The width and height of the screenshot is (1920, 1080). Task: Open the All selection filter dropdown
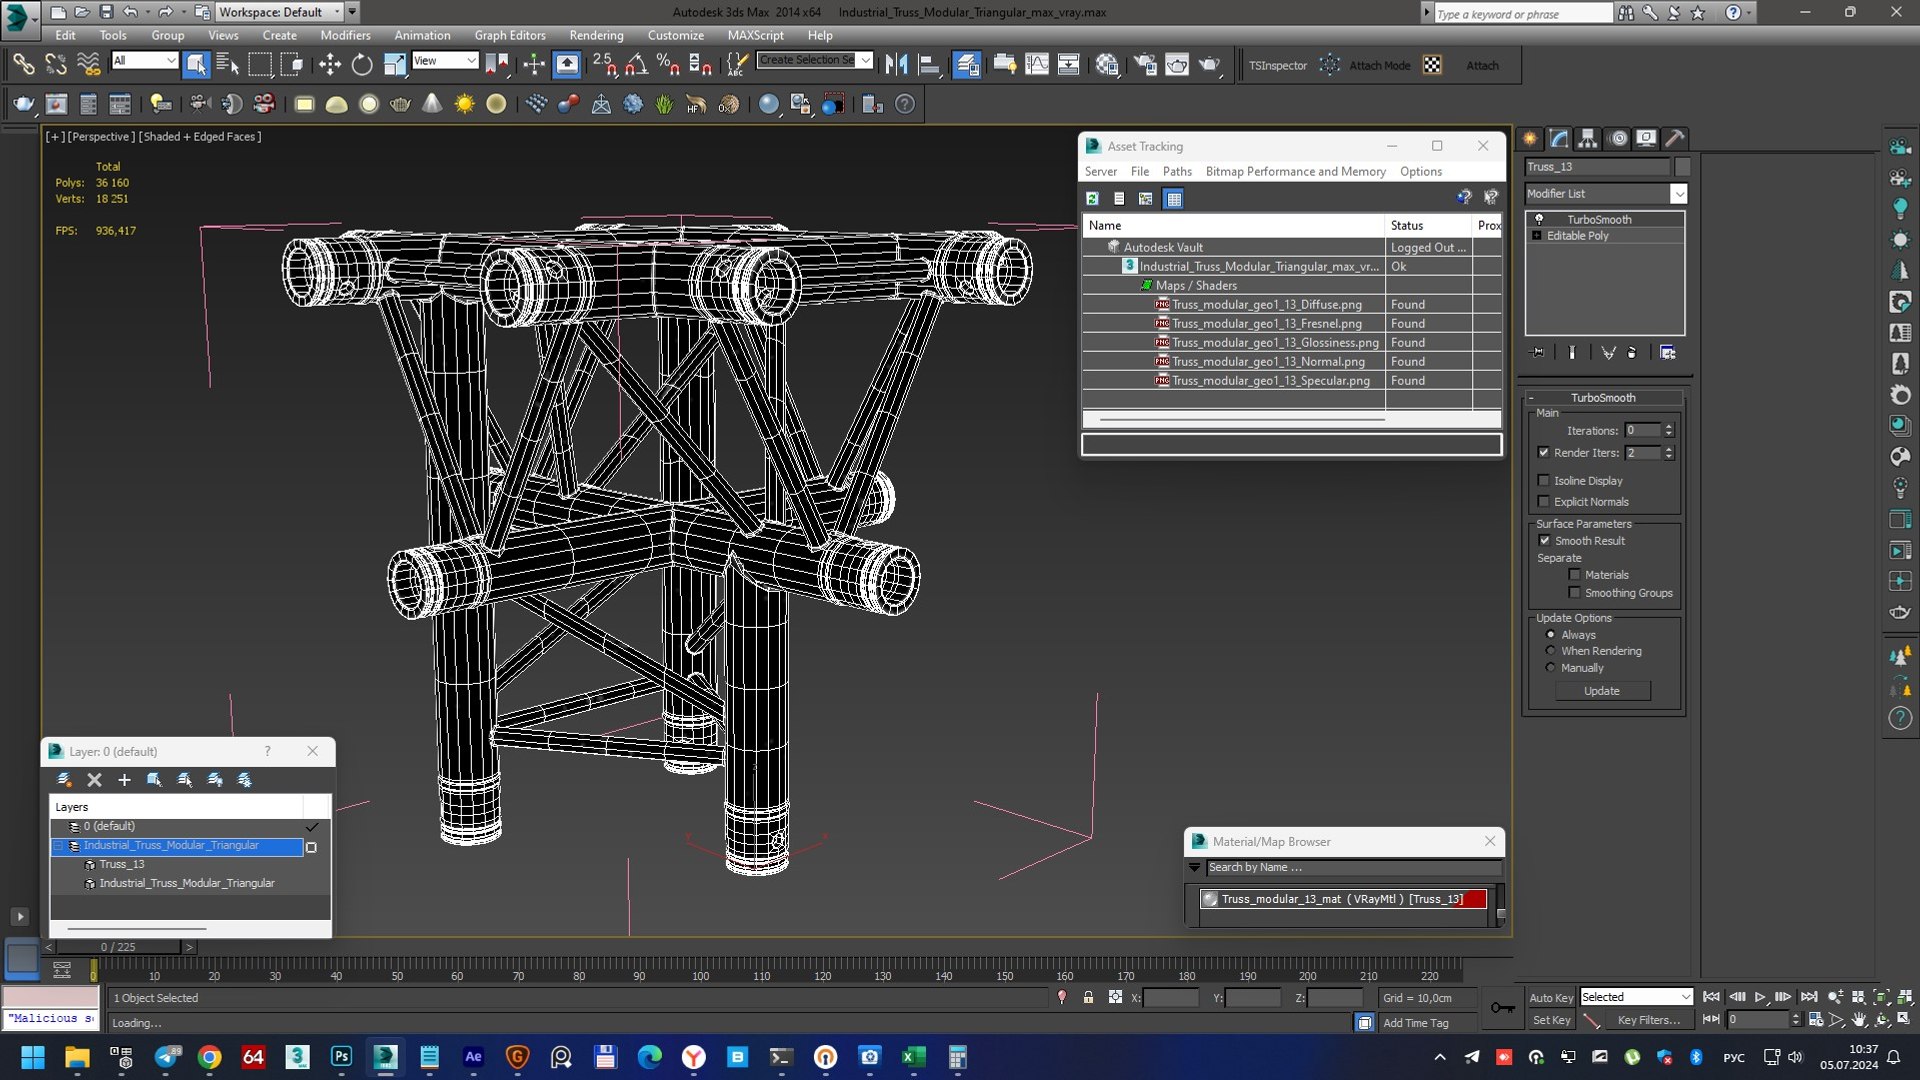click(x=144, y=61)
